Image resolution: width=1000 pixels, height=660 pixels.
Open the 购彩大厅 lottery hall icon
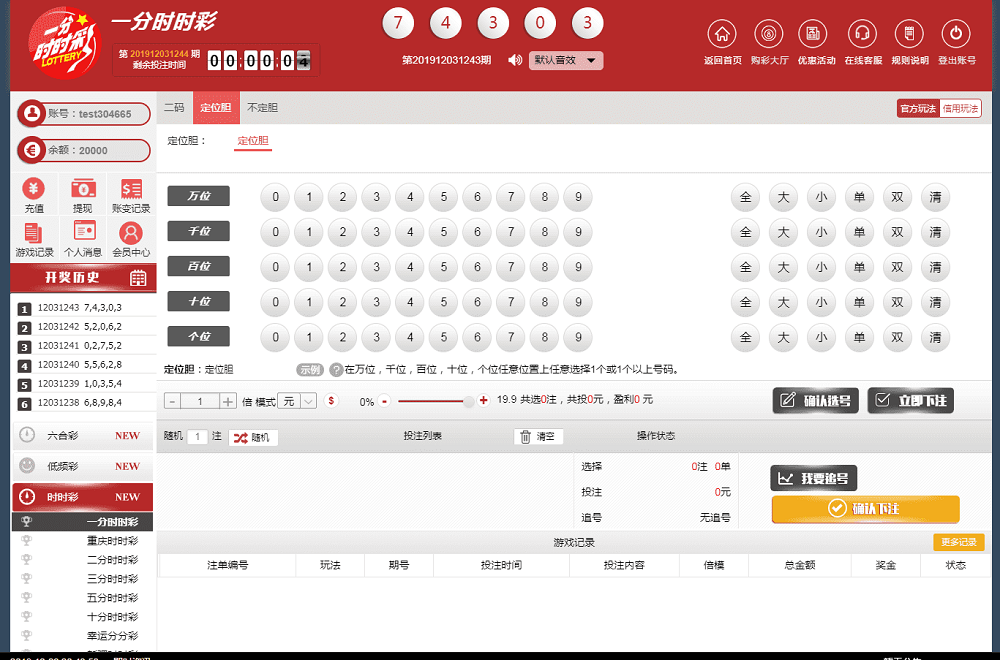[768, 34]
